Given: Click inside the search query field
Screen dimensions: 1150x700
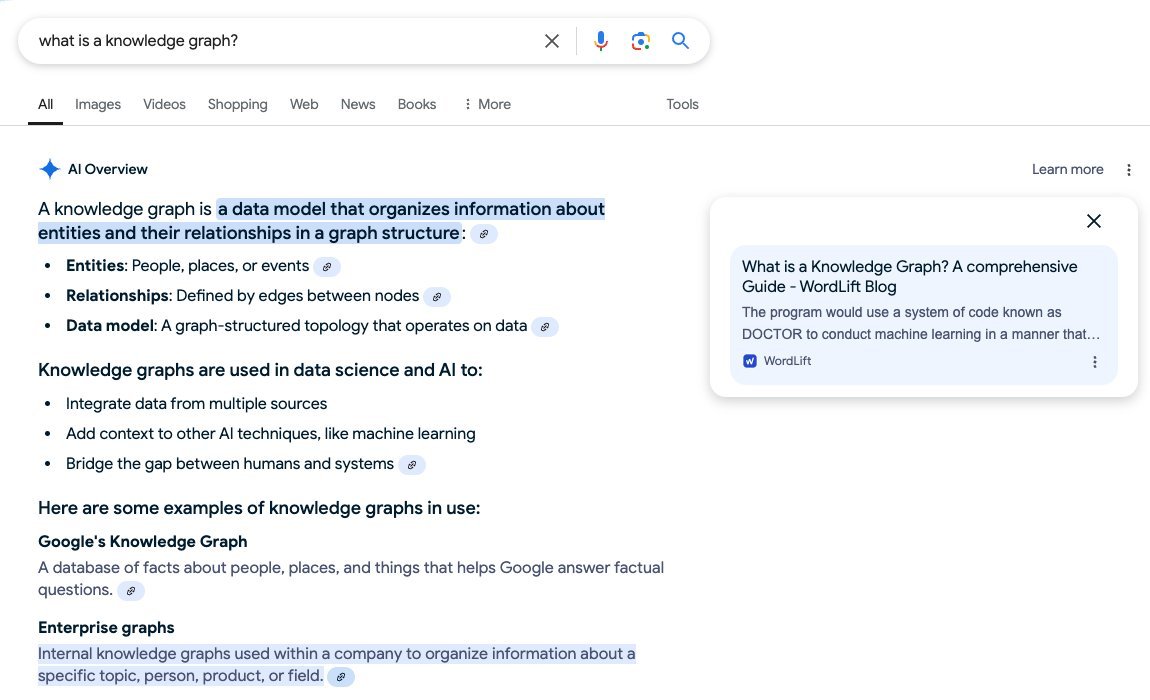Looking at the screenshot, I should 280,41.
